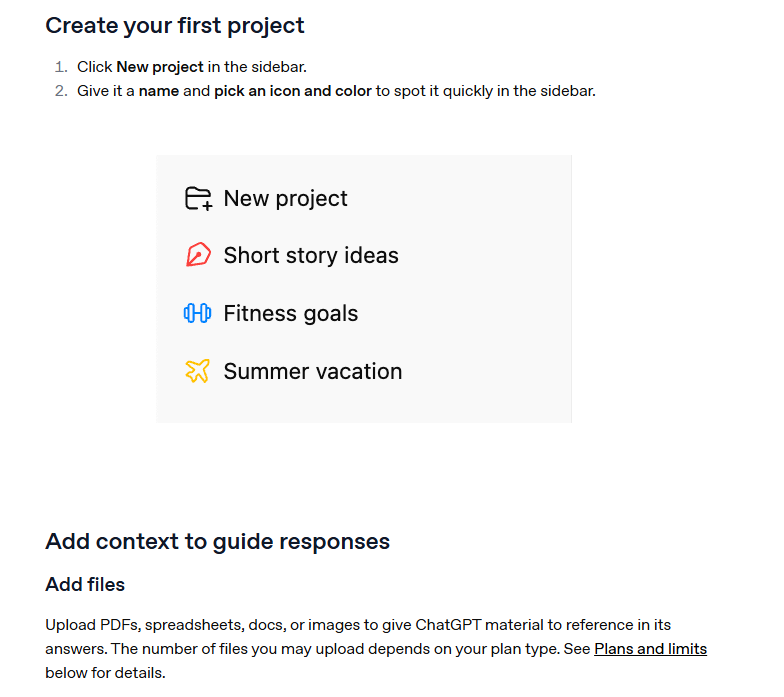784x697 pixels.
Task: Click the 'below for details' line
Action: click(x=105, y=672)
